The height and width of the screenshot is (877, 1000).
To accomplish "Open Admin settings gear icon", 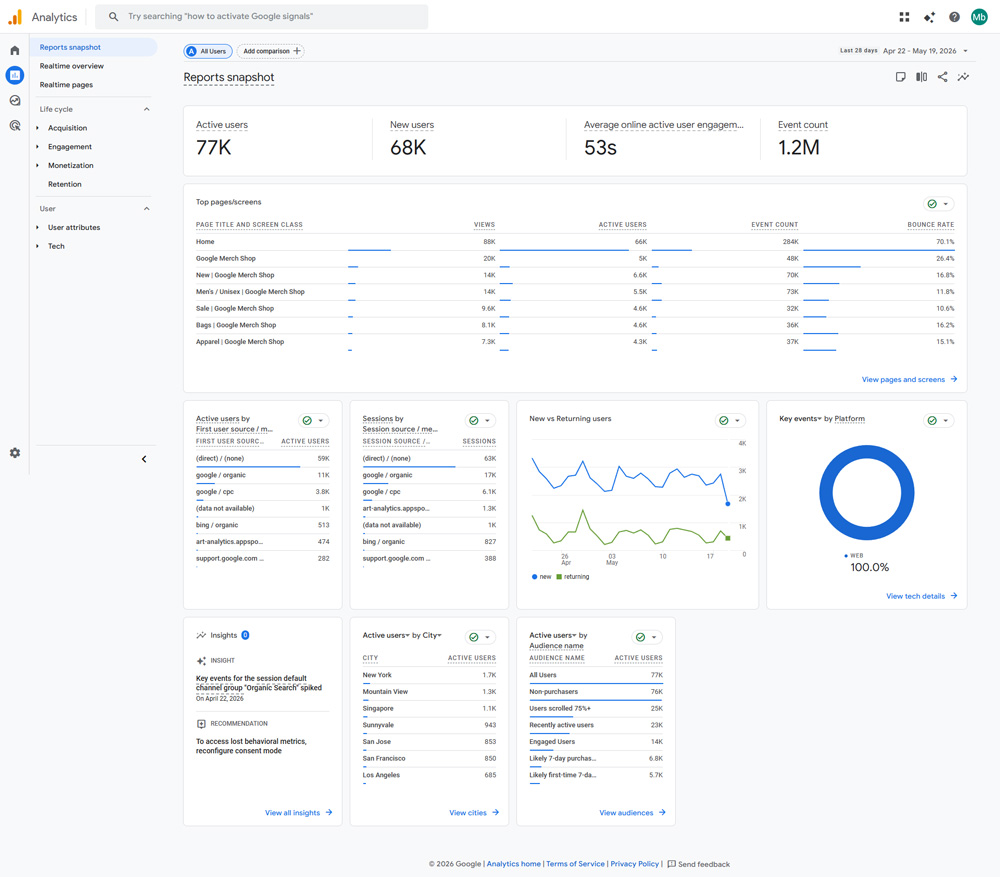I will pos(15,453).
